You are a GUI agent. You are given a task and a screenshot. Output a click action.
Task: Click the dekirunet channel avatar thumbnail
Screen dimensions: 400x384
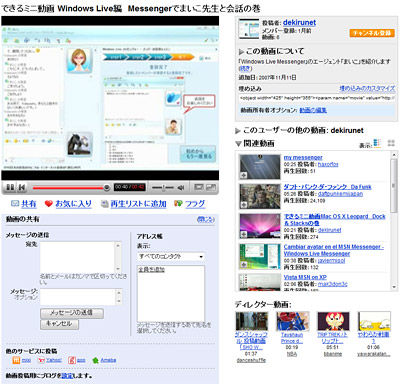pos(249,29)
